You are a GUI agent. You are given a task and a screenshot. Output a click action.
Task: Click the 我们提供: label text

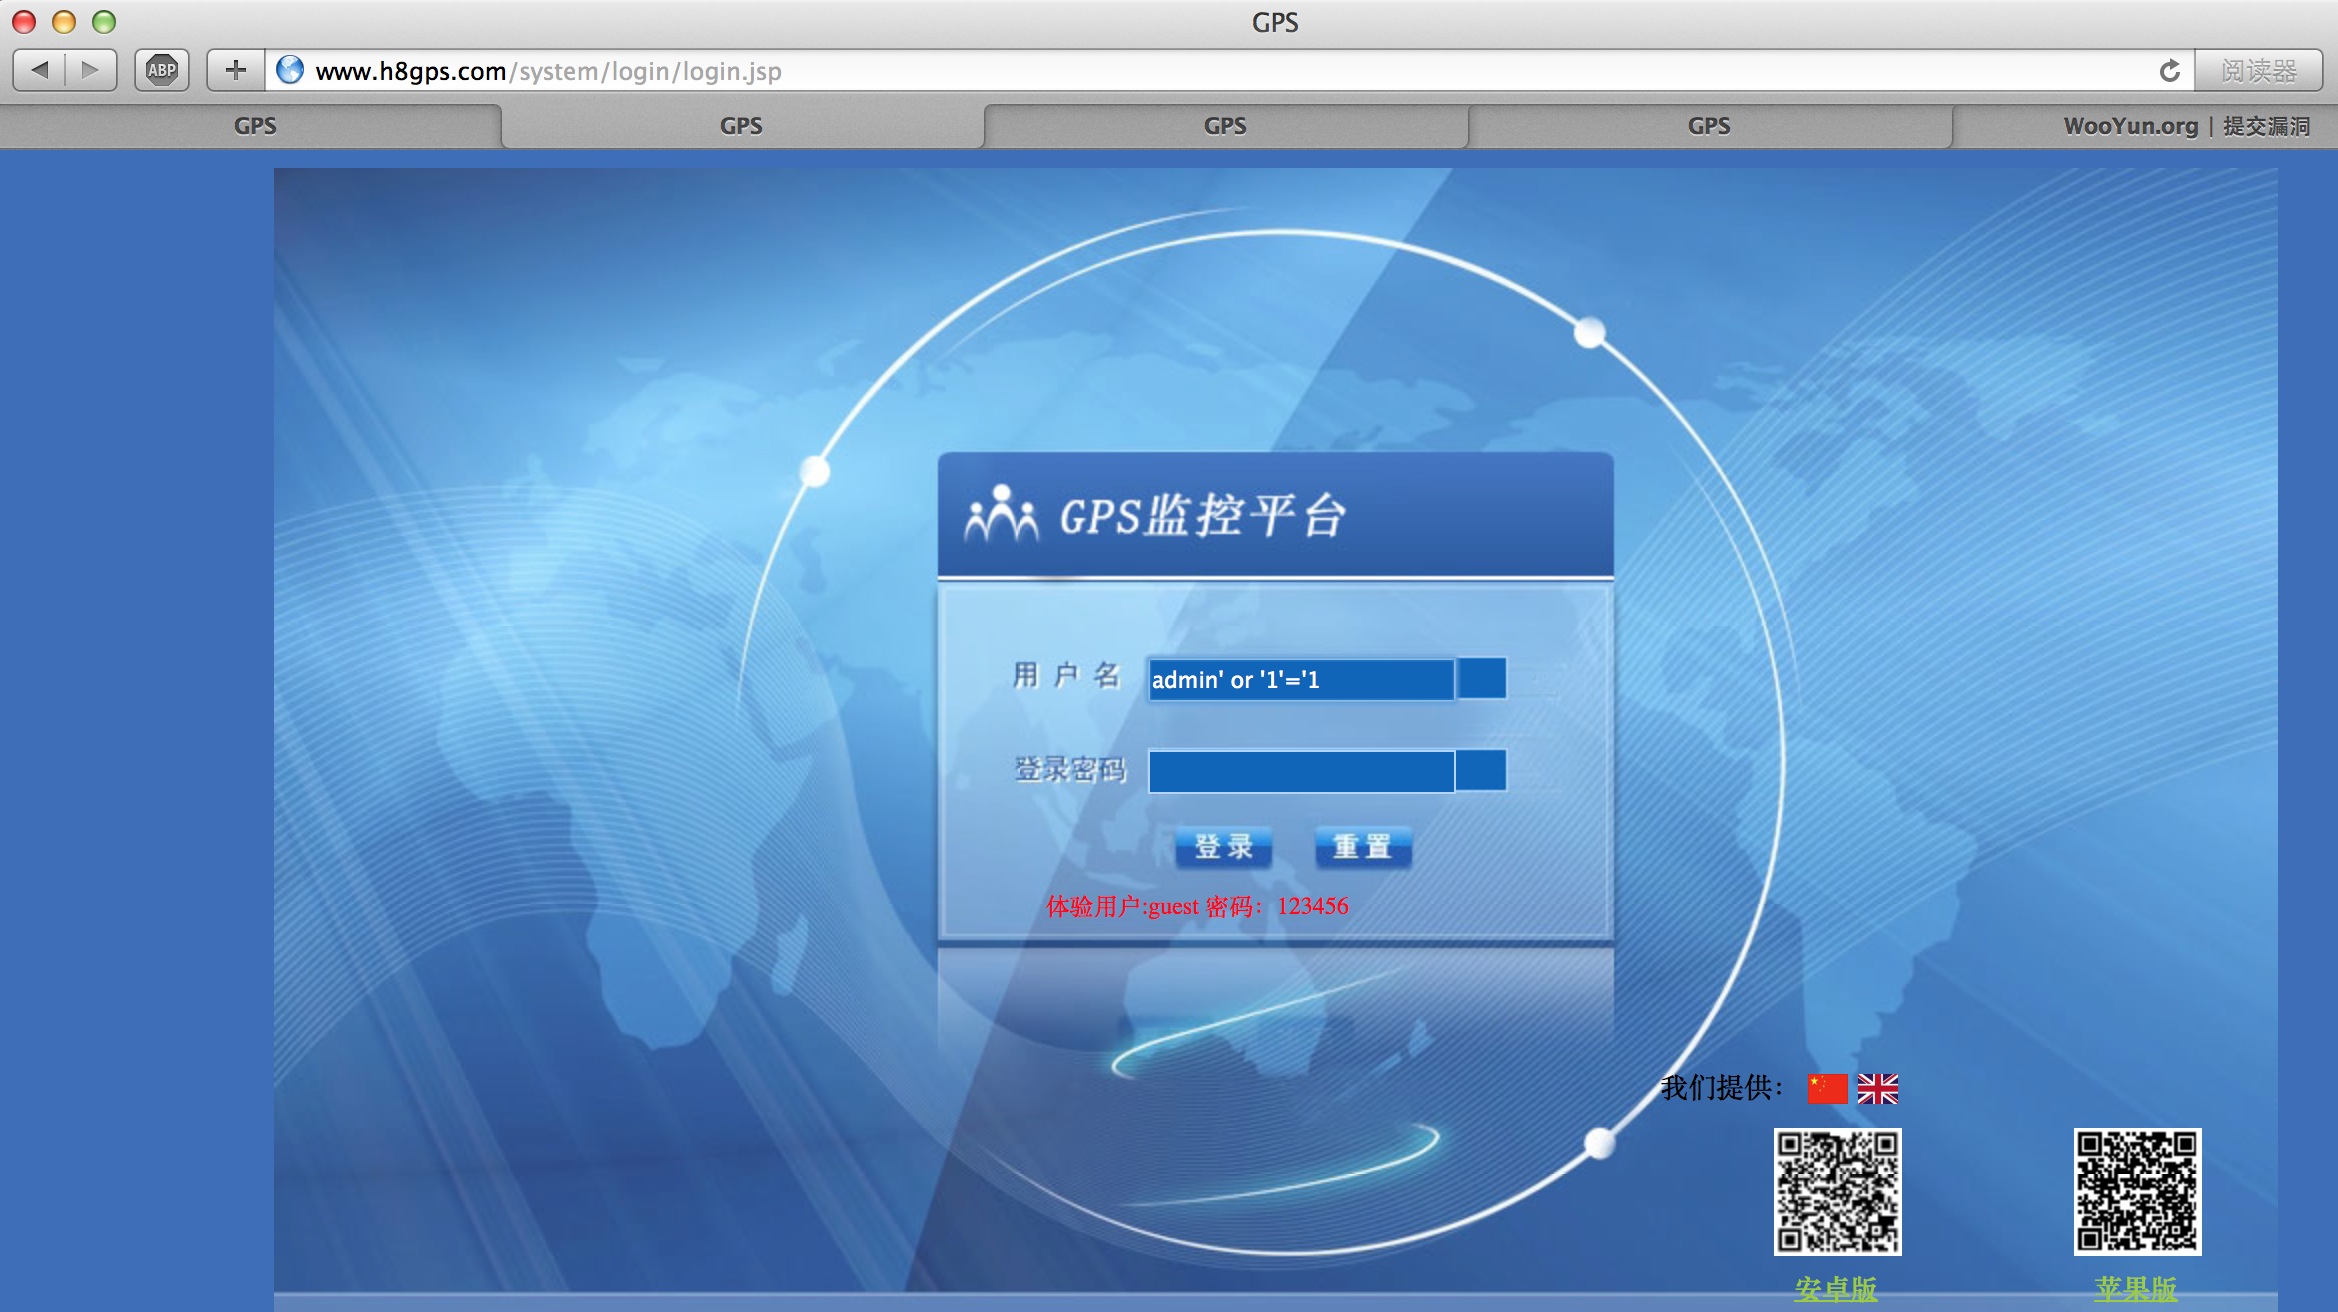click(x=1721, y=1088)
